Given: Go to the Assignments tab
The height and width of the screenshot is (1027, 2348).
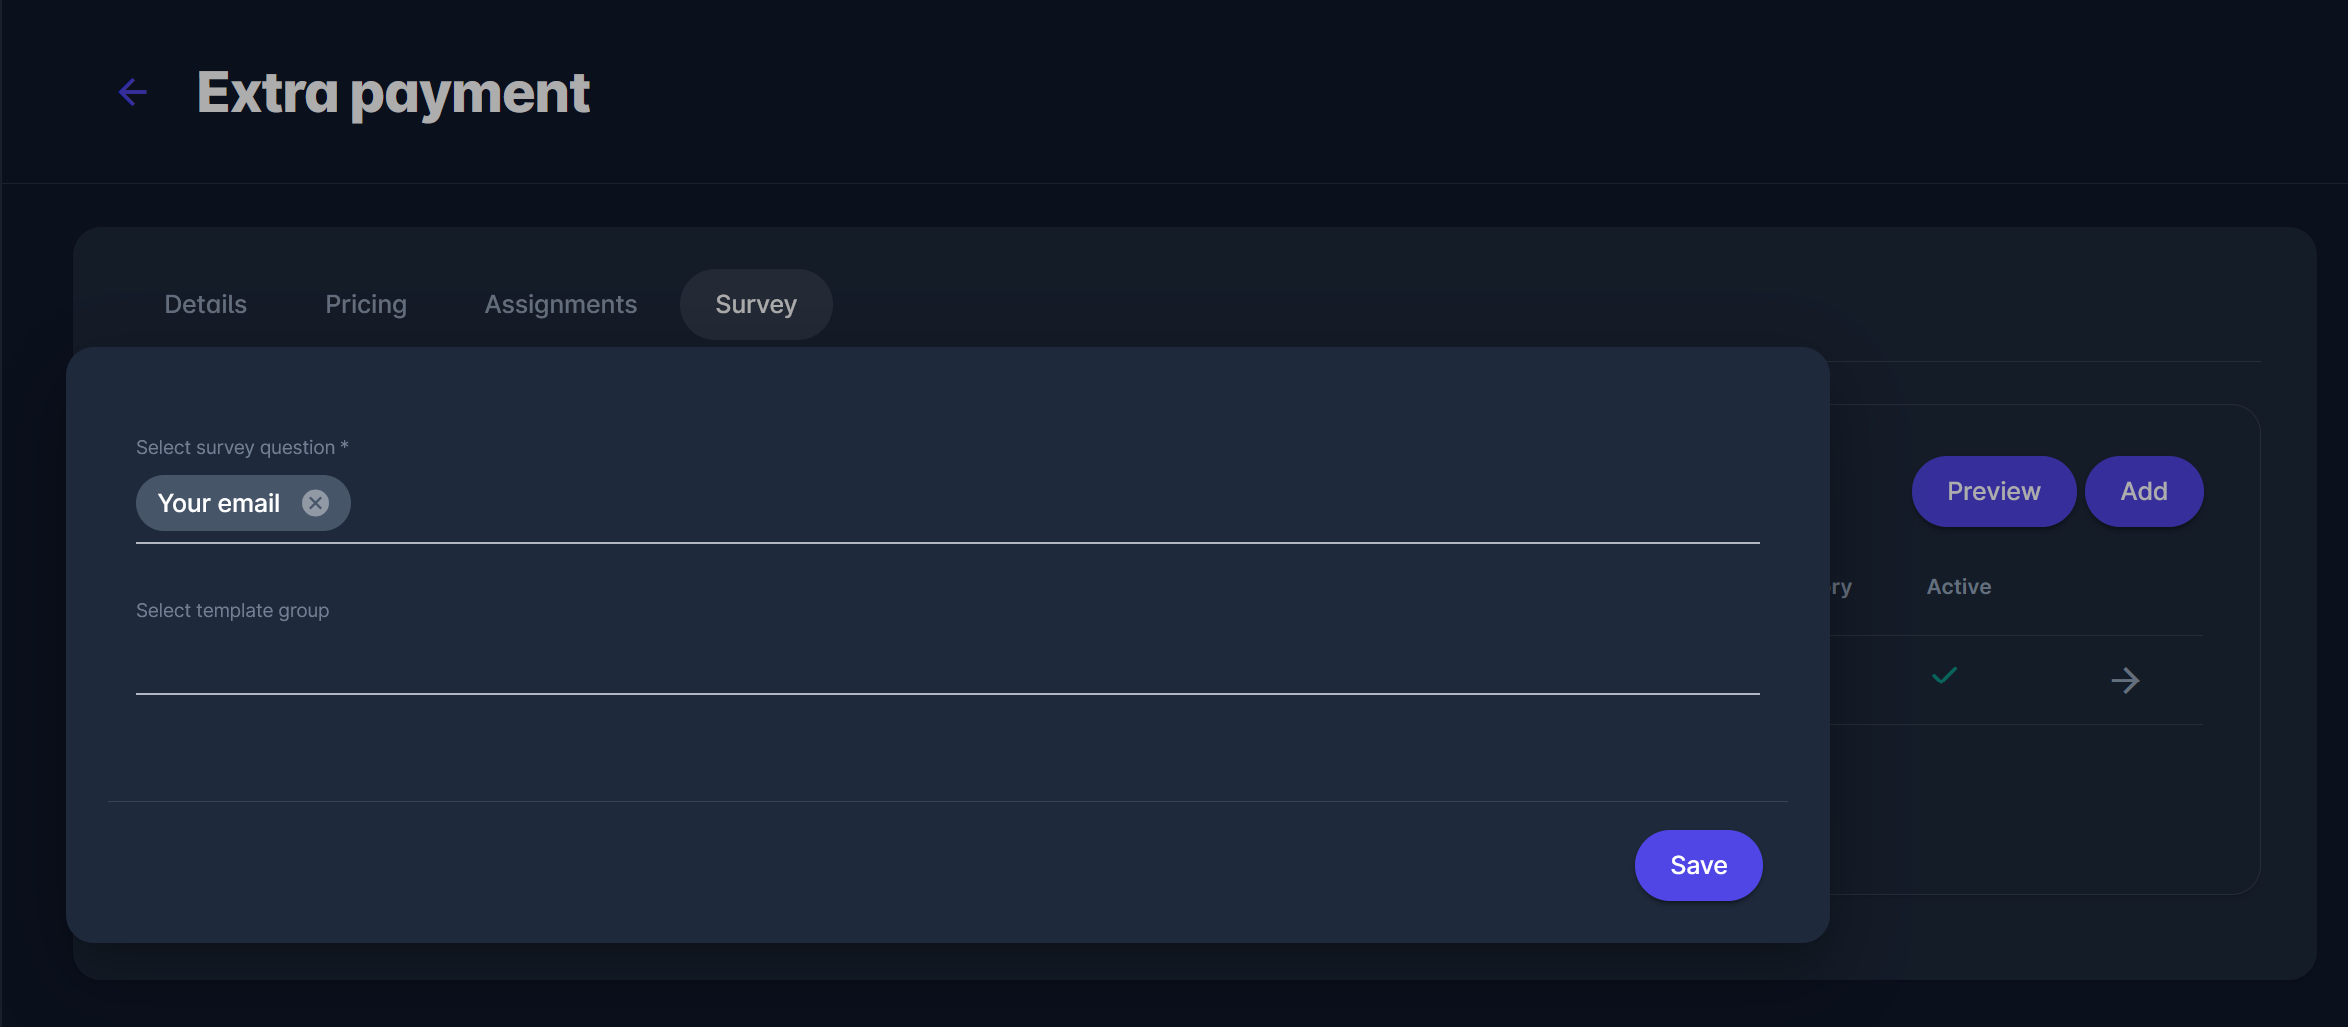Looking at the screenshot, I should [560, 304].
